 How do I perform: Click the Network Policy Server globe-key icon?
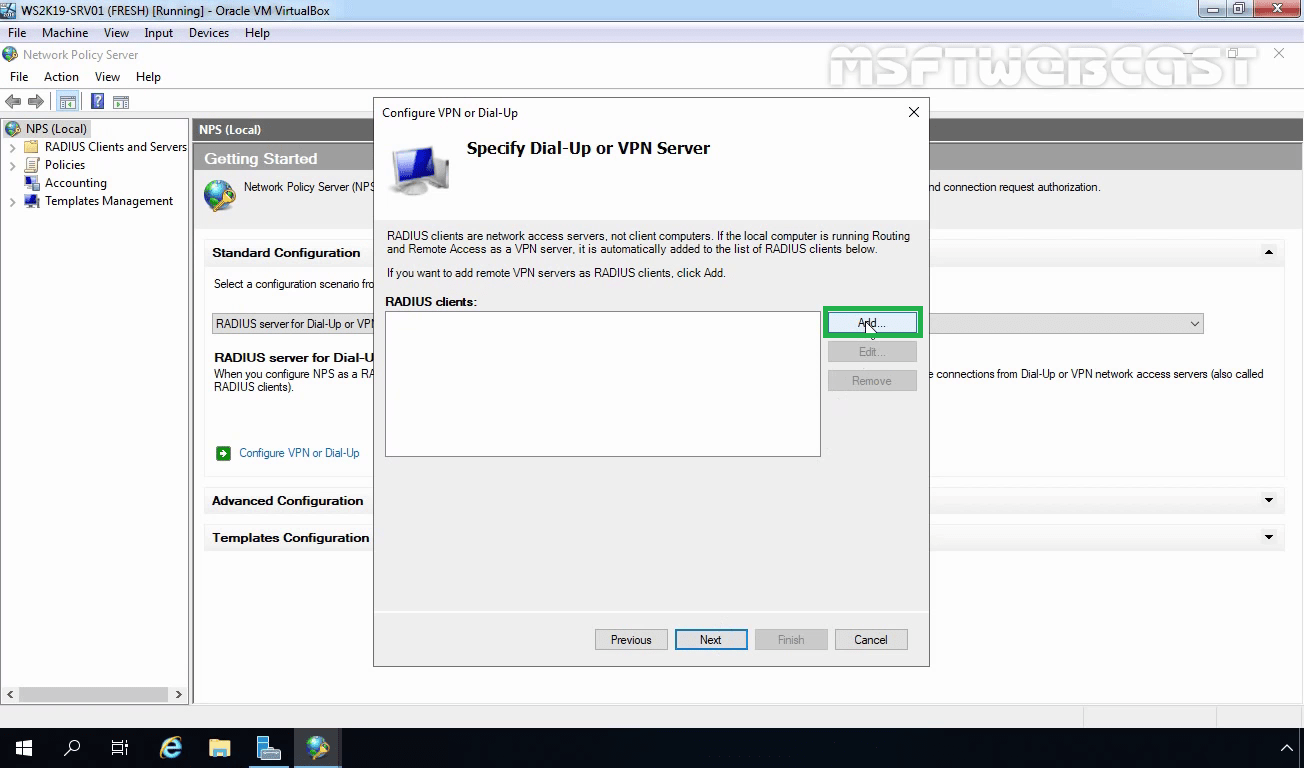[220, 195]
